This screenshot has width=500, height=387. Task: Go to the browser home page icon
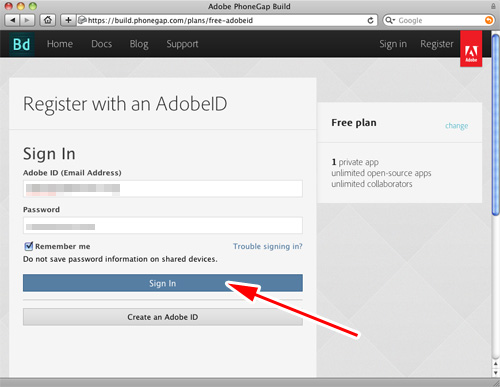(x=48, y=20)
